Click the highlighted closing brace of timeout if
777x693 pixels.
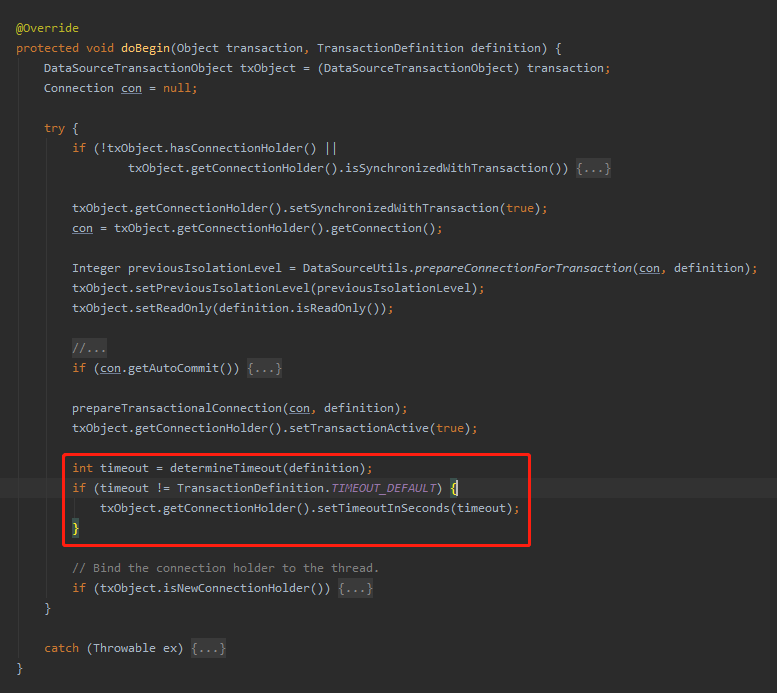pos(75,528)
